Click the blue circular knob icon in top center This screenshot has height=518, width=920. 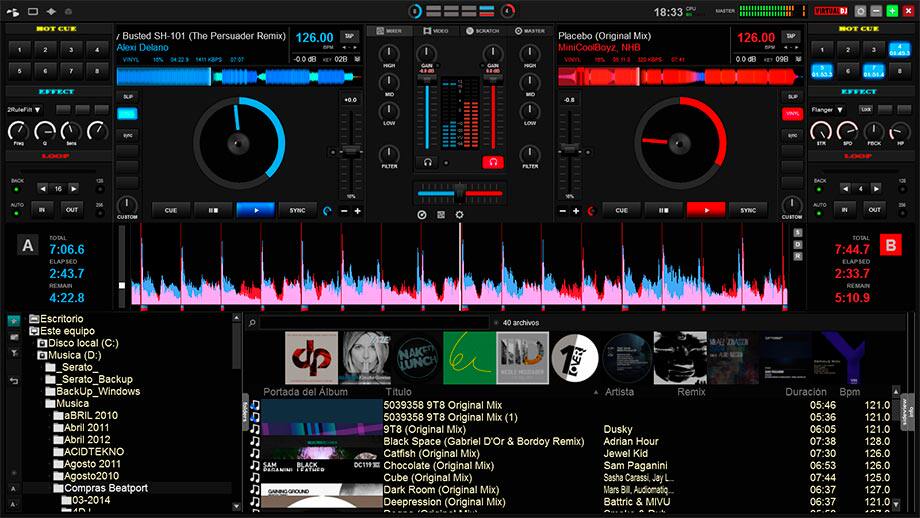coord(415,11)
